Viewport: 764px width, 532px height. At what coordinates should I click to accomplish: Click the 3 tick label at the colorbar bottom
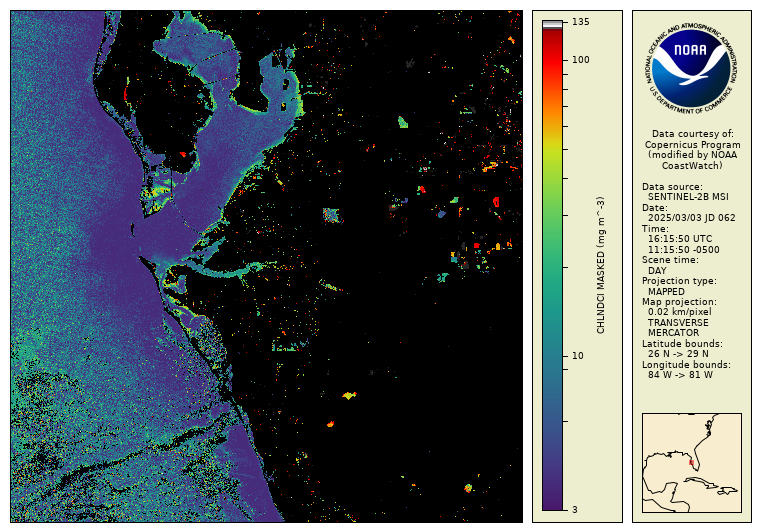(574, 510)
